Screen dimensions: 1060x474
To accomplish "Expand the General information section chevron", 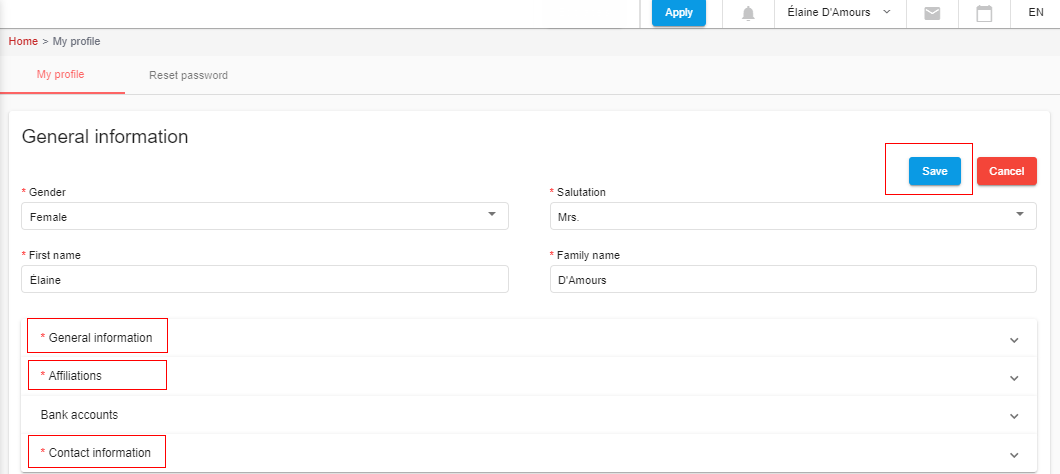I will pos(1014,339).
